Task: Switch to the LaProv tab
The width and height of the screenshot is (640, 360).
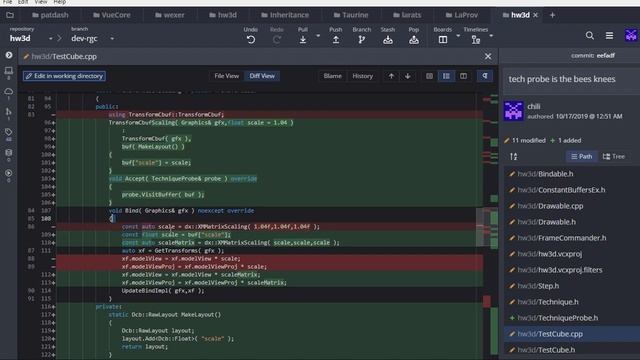Action: [x=462, y=15]
